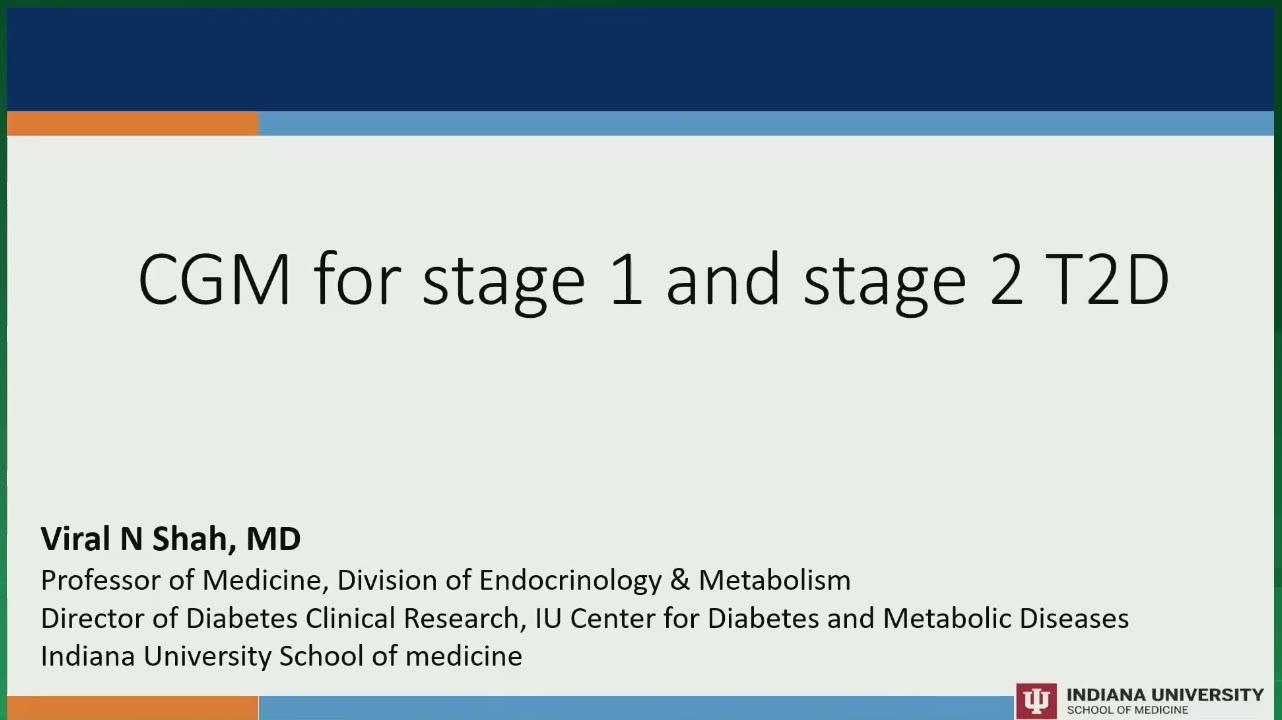Click the word and in the title
1282x720 pixels.
click(722, 279)
